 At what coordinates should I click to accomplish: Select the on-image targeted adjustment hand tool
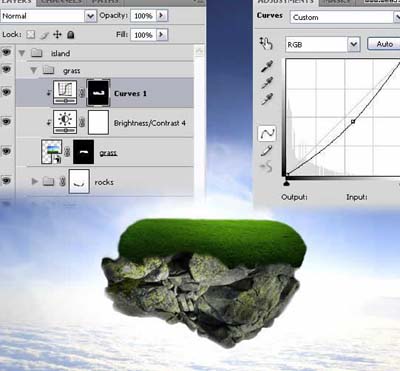point(266,43)
